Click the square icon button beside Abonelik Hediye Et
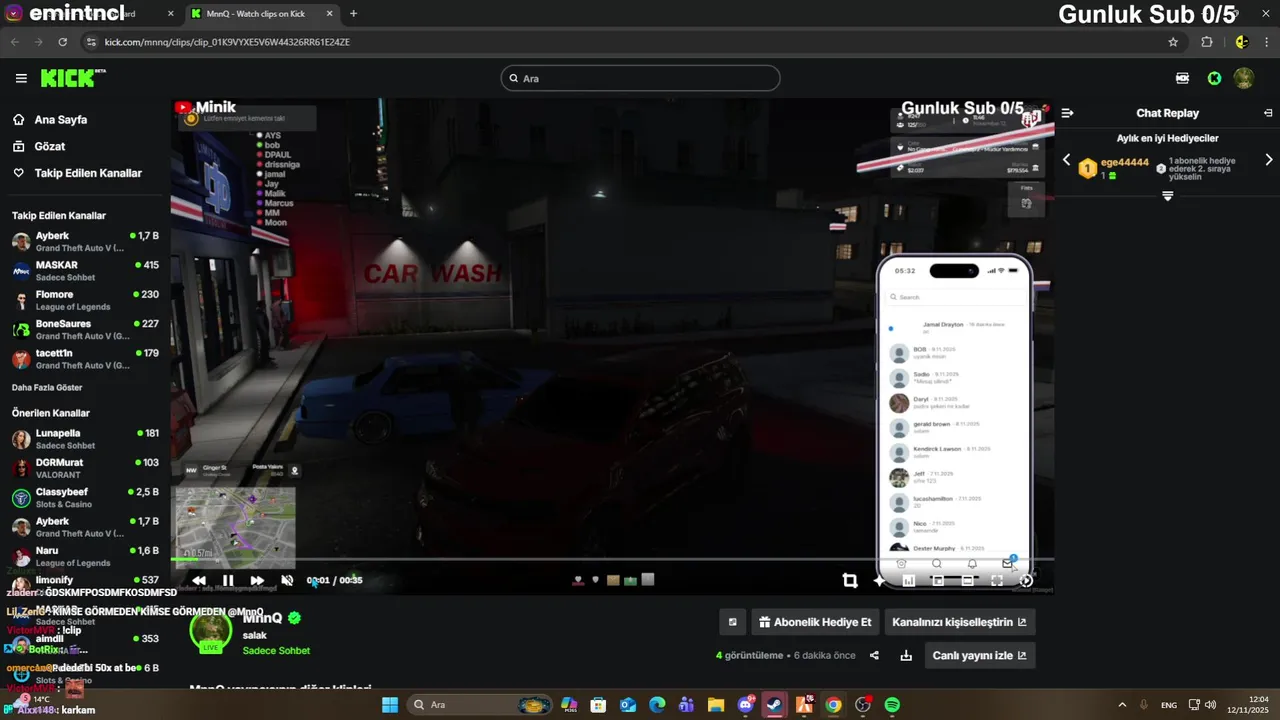This screenshot has height=720, width=1280. click(x=732, y=622)
